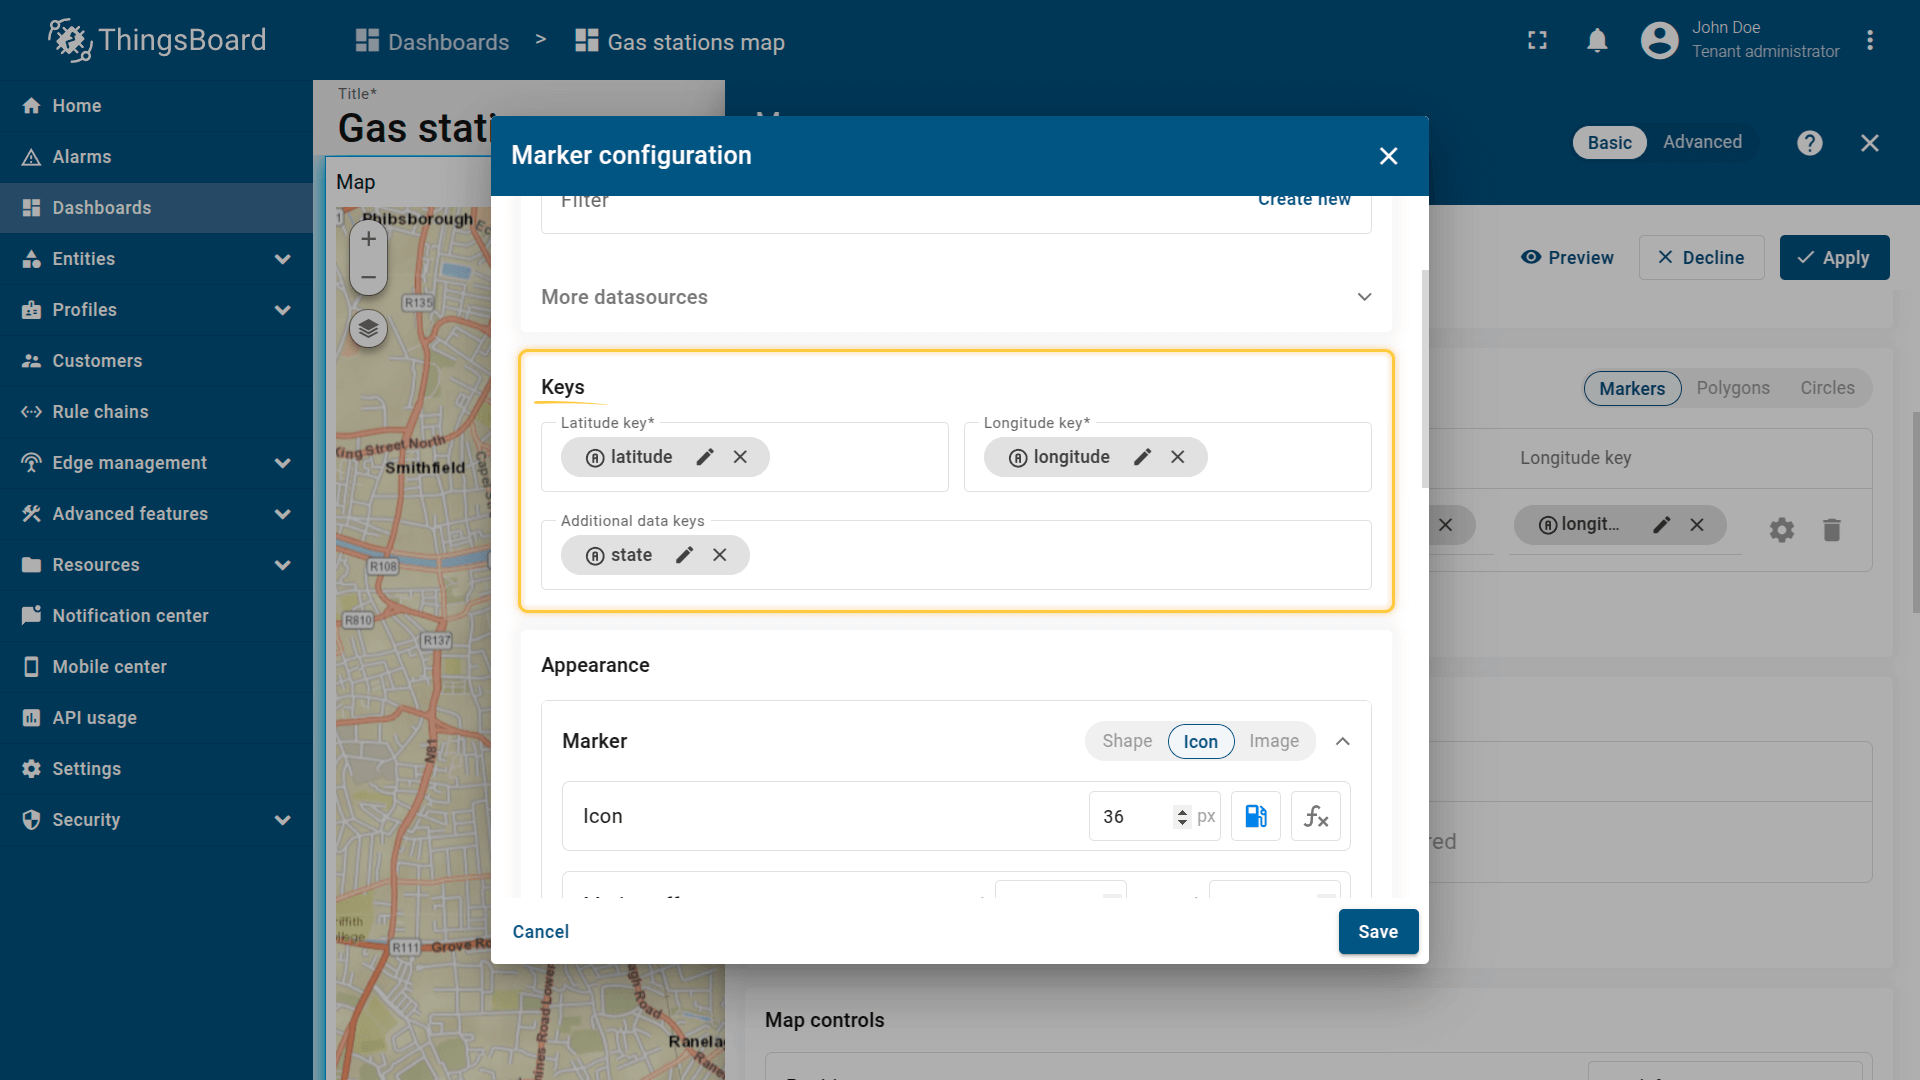Switch to Advanced configuration mode
The width and height of the screenshot is (1920, 1080).
[x=1702, y=142]
